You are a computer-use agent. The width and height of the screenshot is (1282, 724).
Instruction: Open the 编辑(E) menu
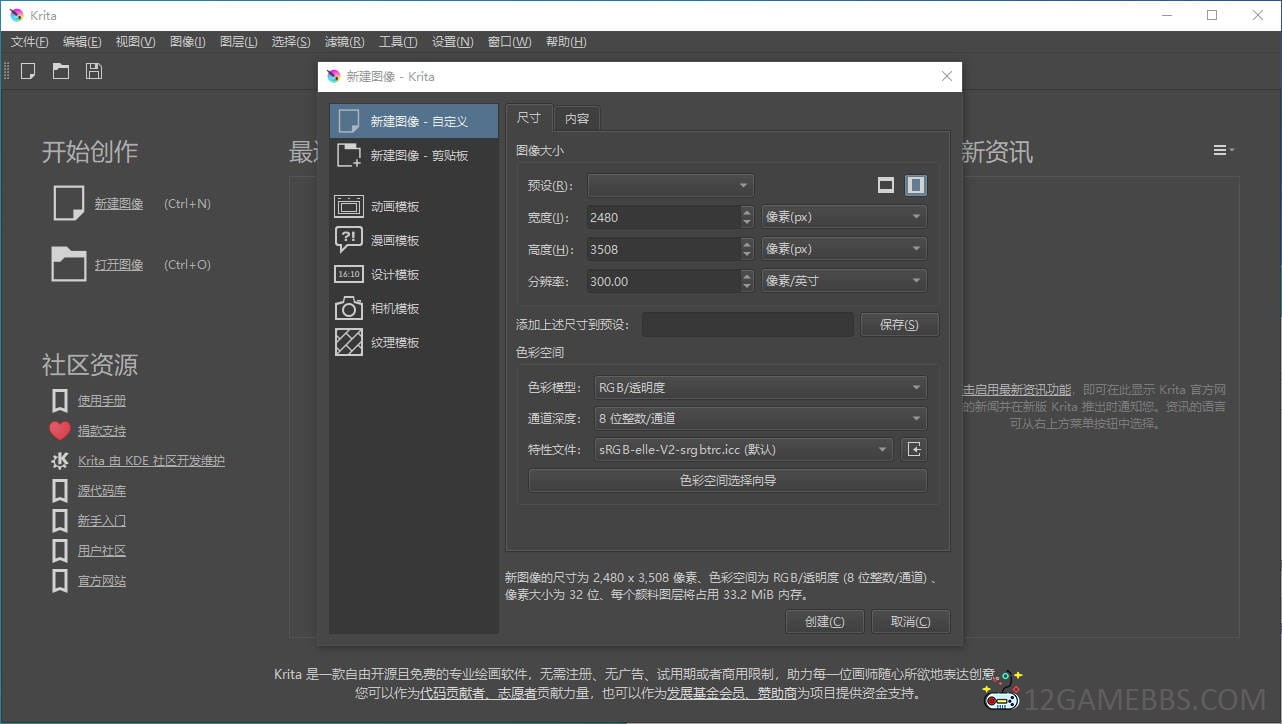point(82,42)
